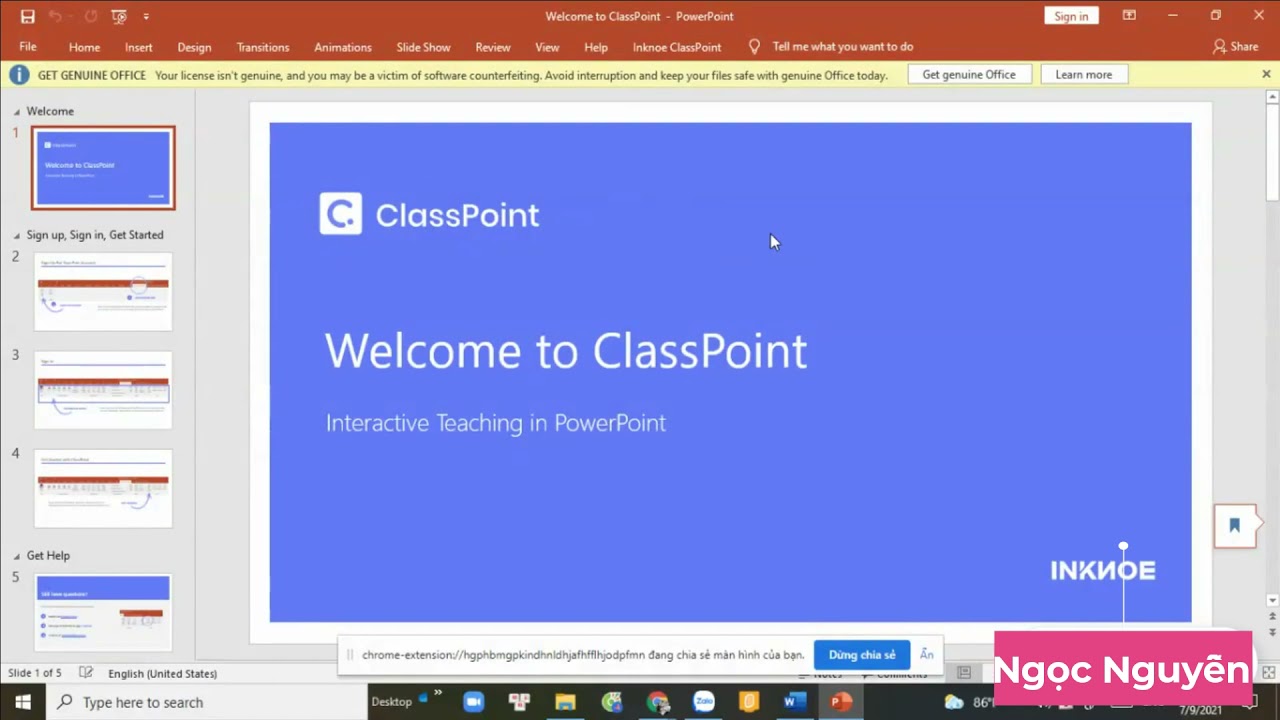This screenshot has width=1280, height=720.
Task: Click the Desktop toolbar label in taskbar
Action: coord(391,702)
